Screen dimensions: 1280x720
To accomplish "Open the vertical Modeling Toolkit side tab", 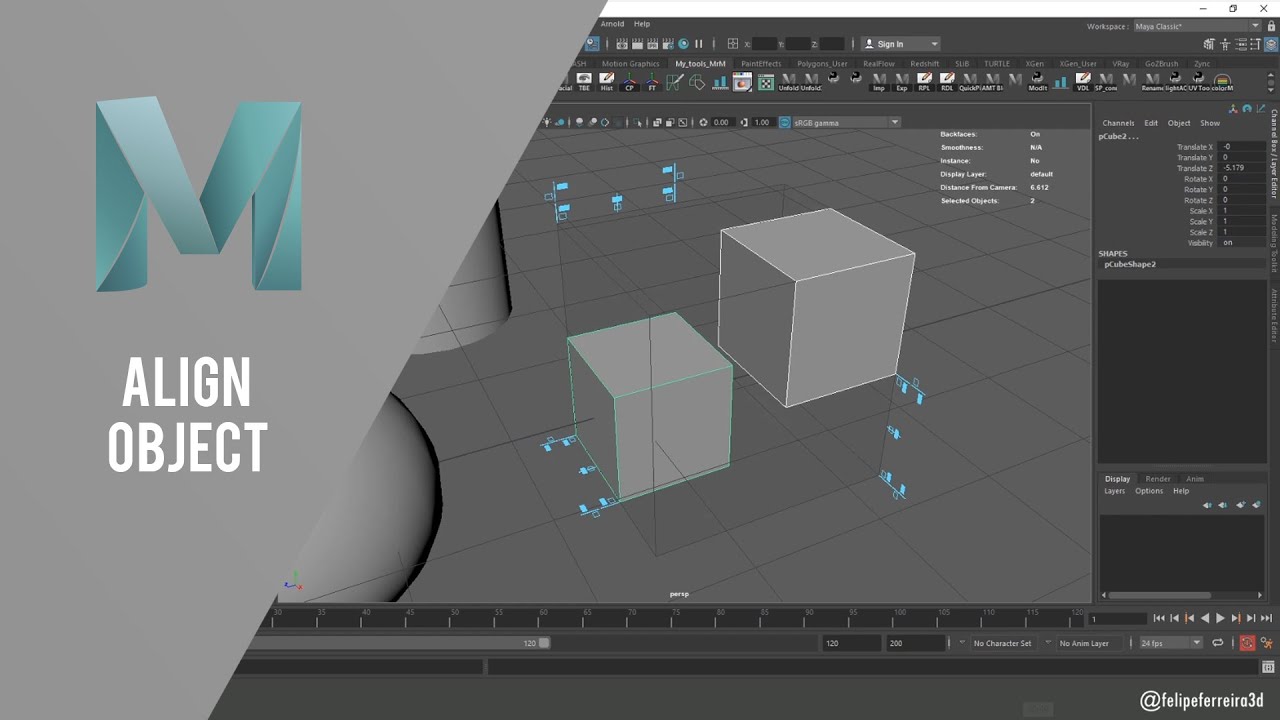I will click(1274, 243).
